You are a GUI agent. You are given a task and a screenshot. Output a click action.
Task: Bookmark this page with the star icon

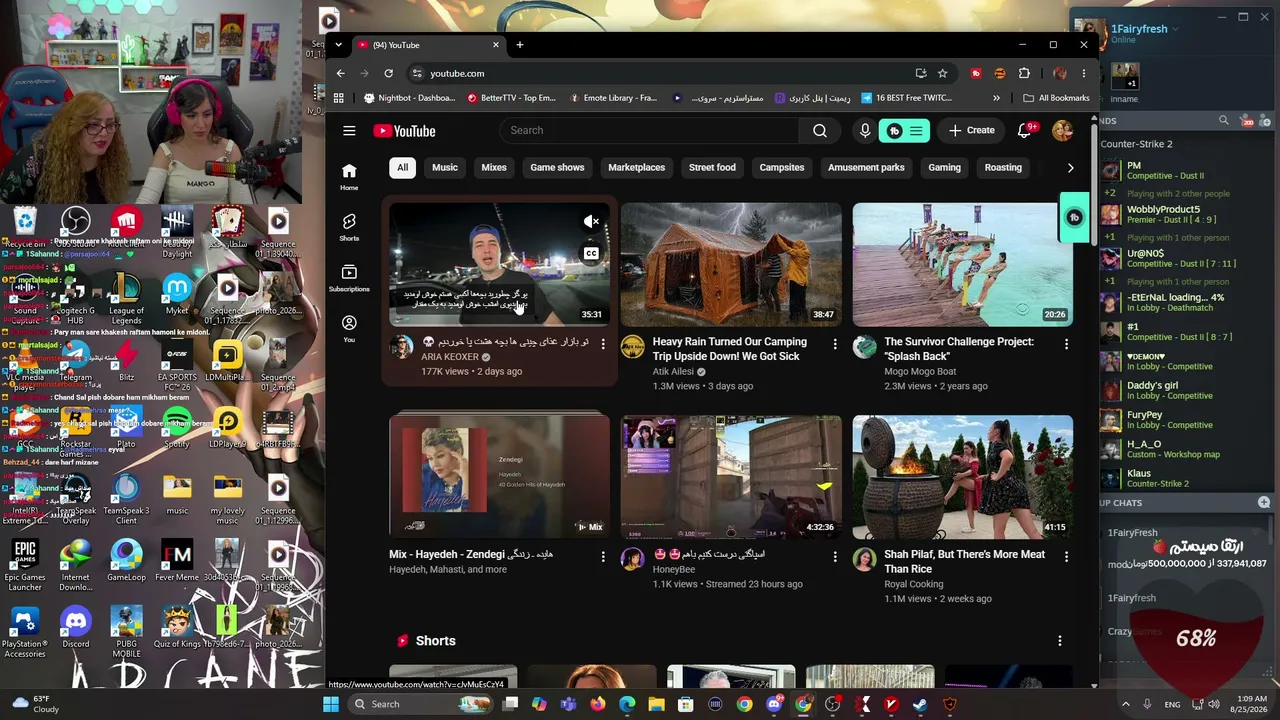(942, 73)
